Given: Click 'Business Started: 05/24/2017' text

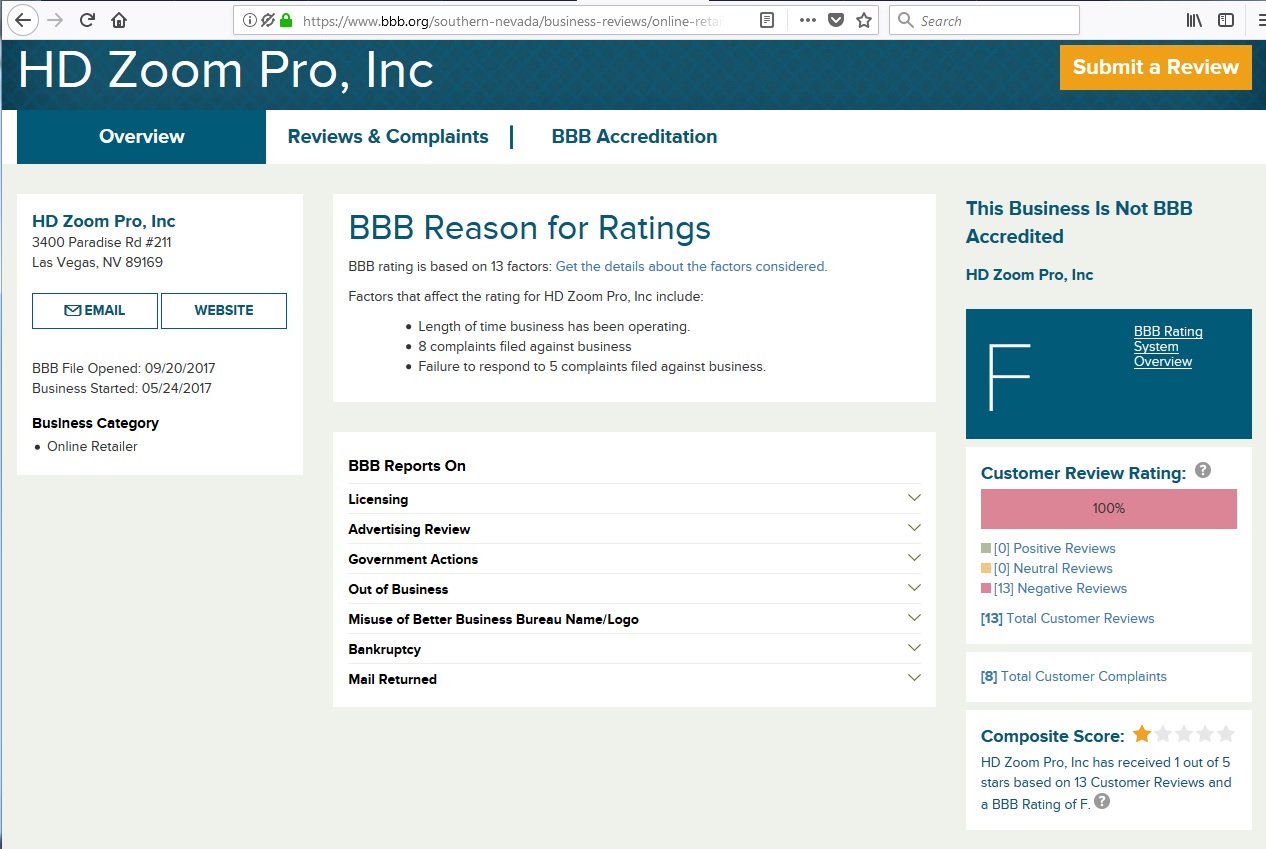Looking at the screenshot, I should 122,388.
